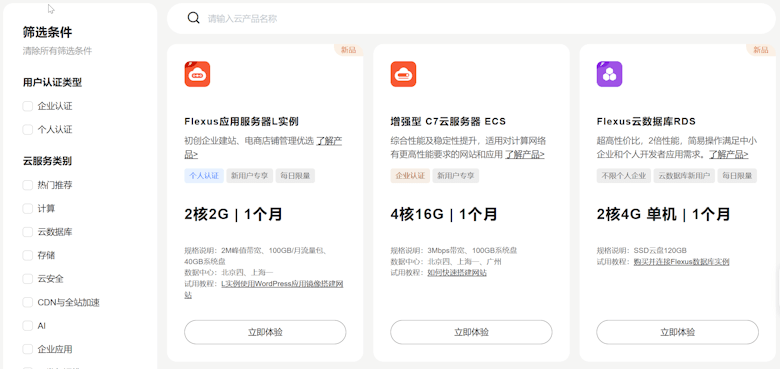Click 清除所有筛选条件 to reset filters
Image resolution: width=780 pixels, height=369 pixels.
[x=57, y=51]
